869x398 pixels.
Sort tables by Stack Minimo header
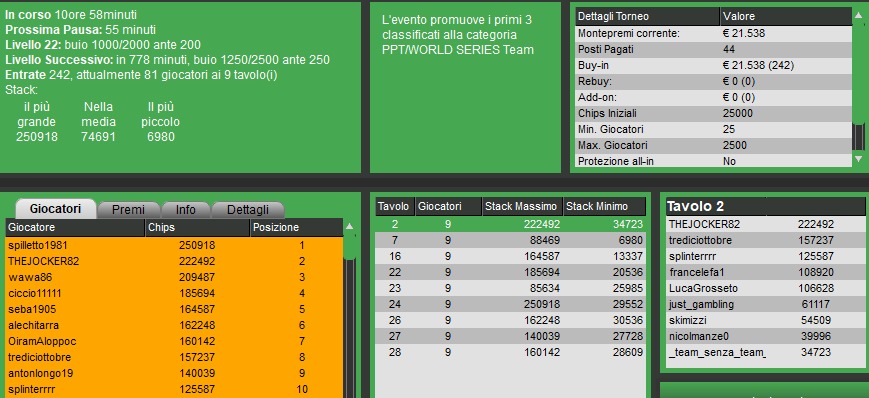coord(604,206)
